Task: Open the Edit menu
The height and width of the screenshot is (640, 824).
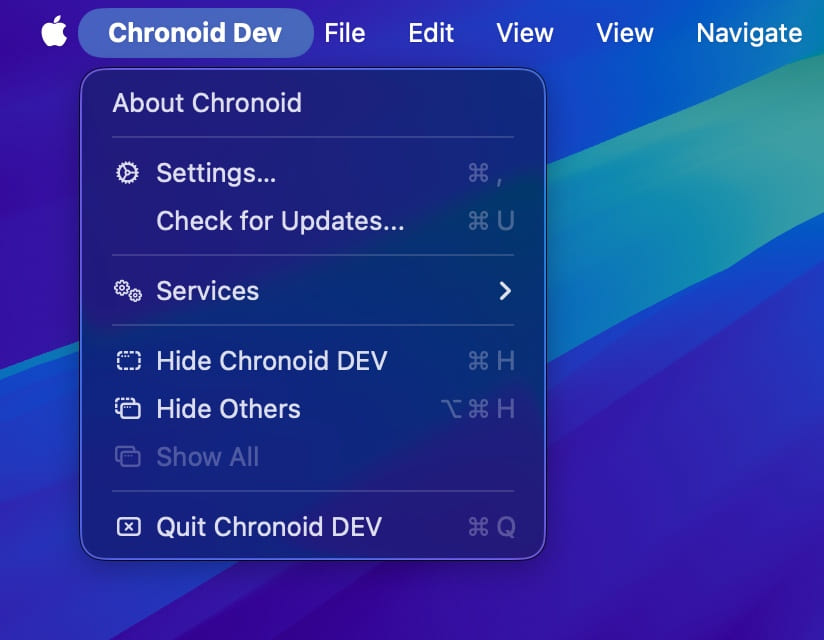Action: (x=430, y=32)
